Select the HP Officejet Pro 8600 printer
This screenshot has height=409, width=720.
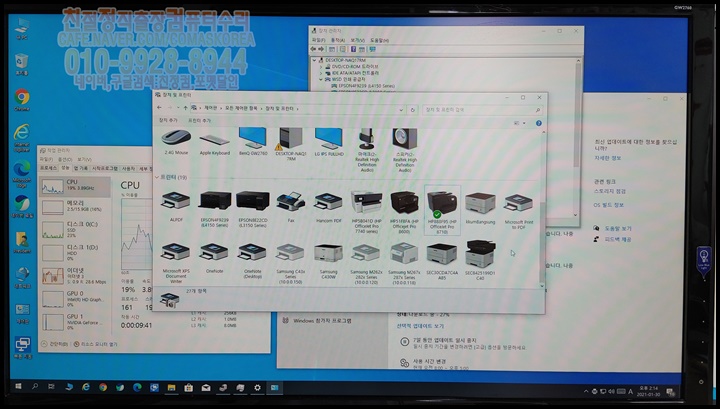pos(404,212)
